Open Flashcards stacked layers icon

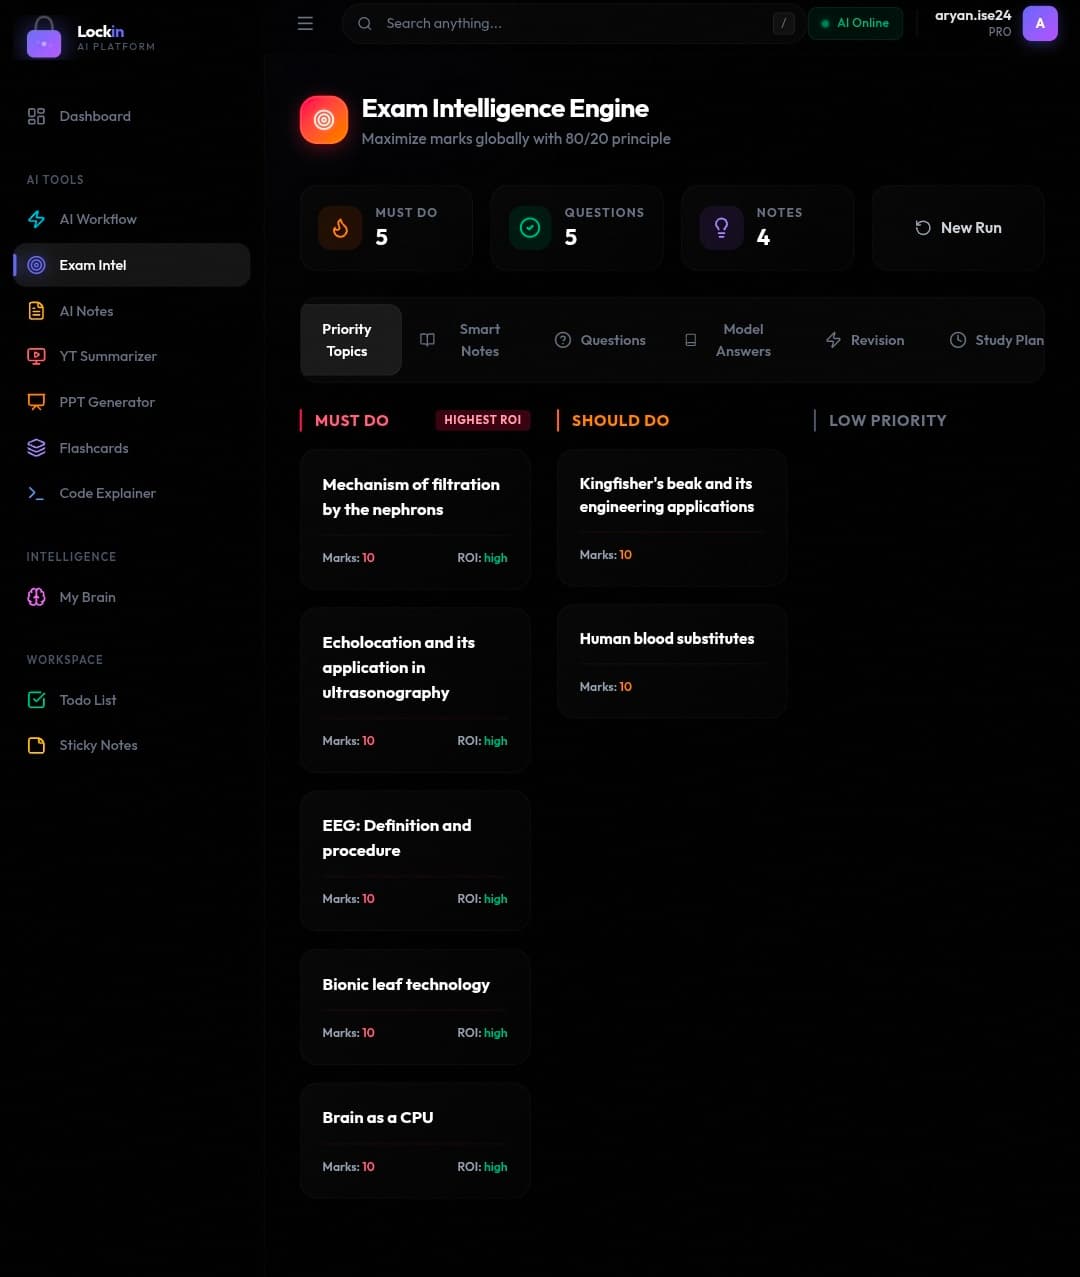[x=36, y=448]
